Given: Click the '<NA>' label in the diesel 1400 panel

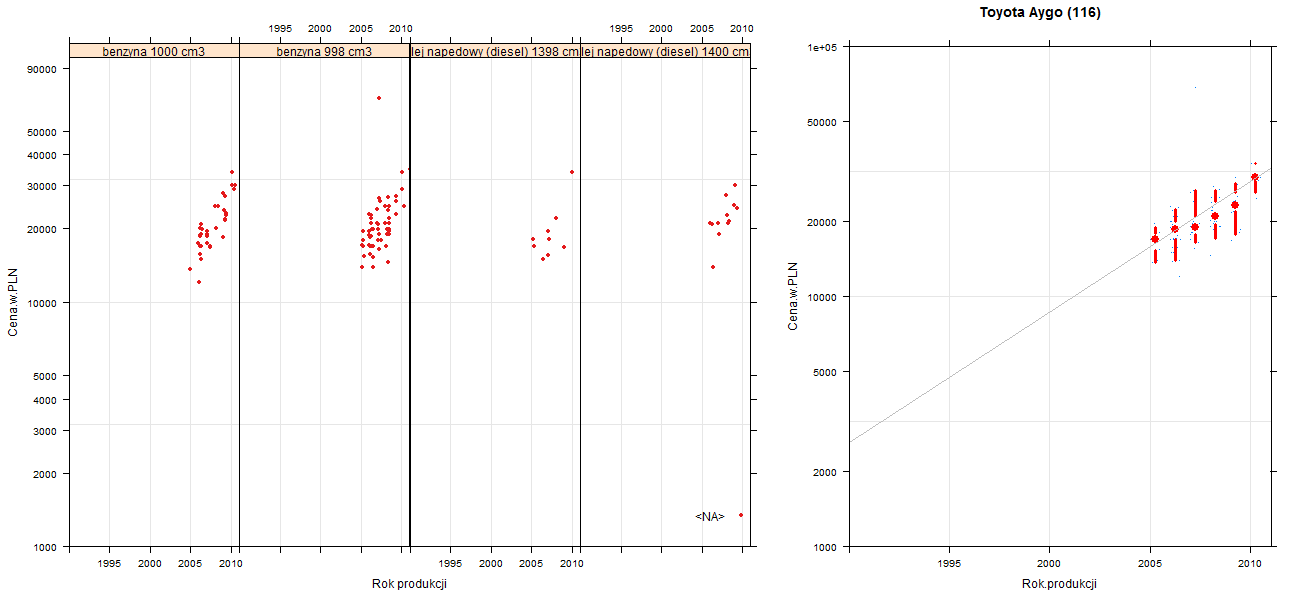Looking at the screenshot, I should pos(709,516).
